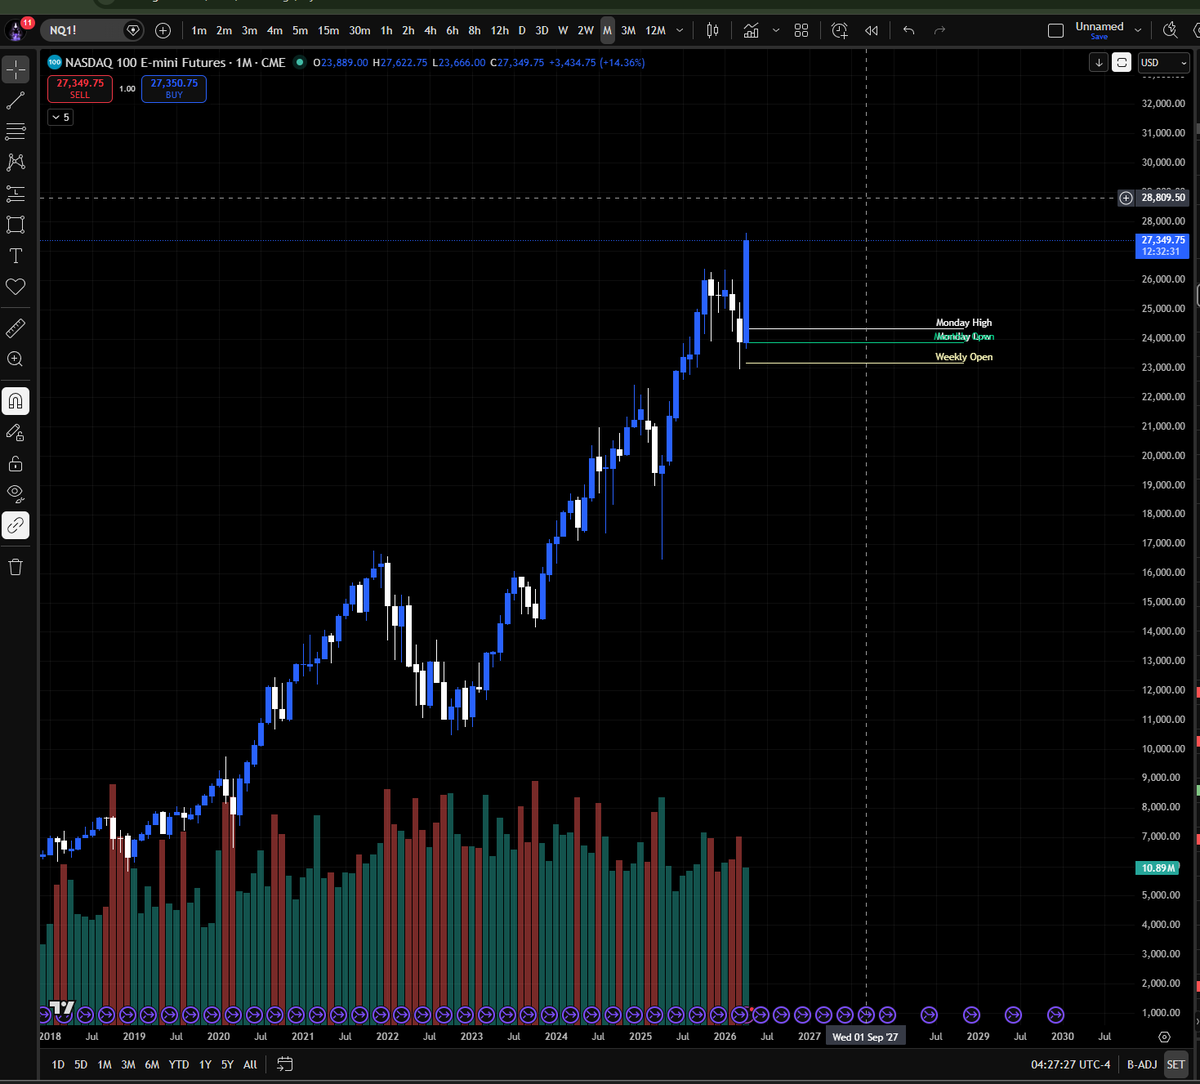Click the compare or add symbol plus icon
The width and height of the screenshot is (1200, 1084).
163,30
